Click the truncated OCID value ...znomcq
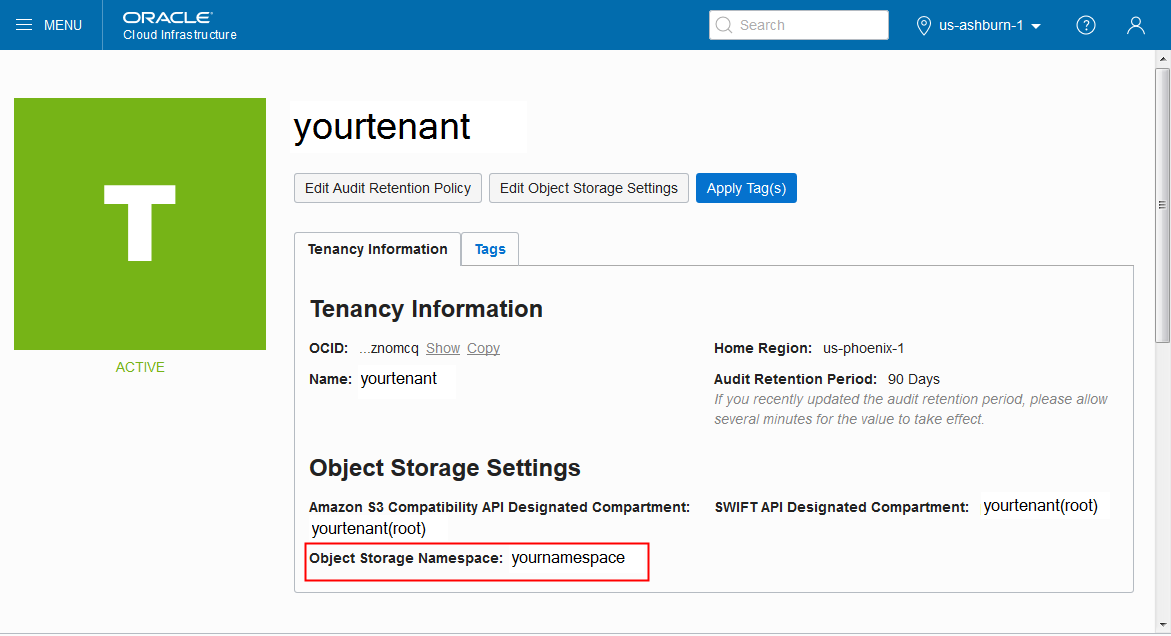 (x=388, y=349)
